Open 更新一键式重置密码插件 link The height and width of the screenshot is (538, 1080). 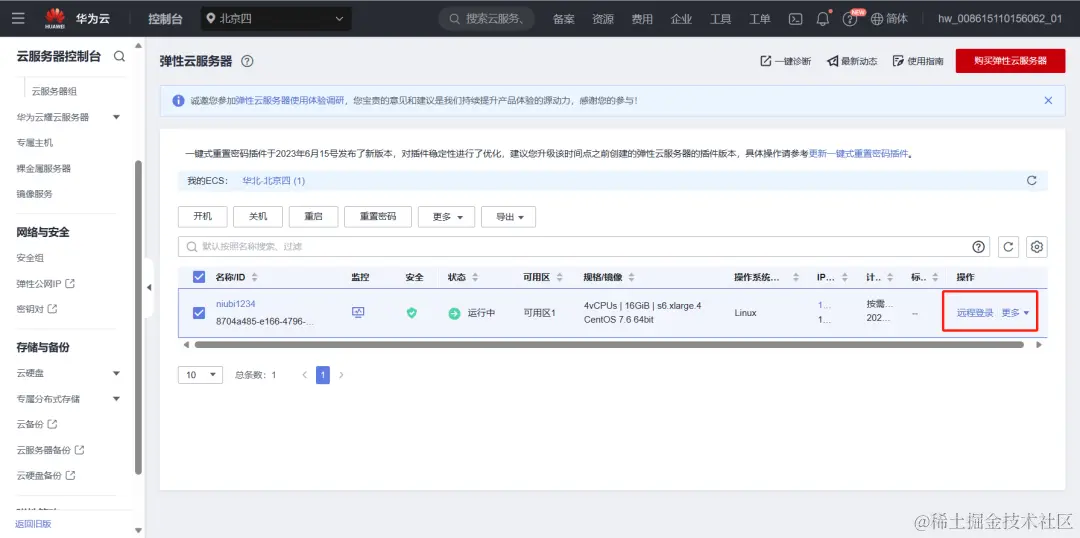tap(858, 154)
